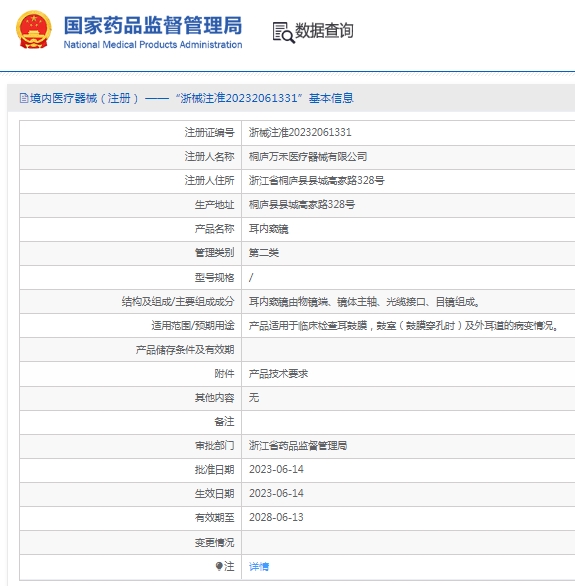
Task: Click the data query magnifier icon
Action: coord(284,33)
